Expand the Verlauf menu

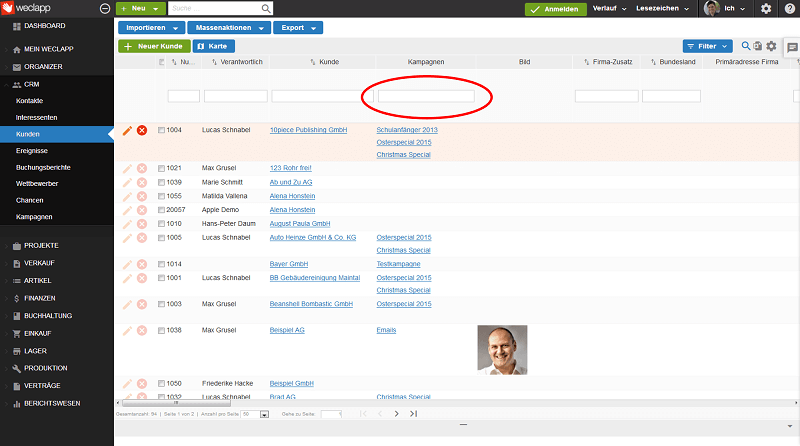click(x=610, y=9)
